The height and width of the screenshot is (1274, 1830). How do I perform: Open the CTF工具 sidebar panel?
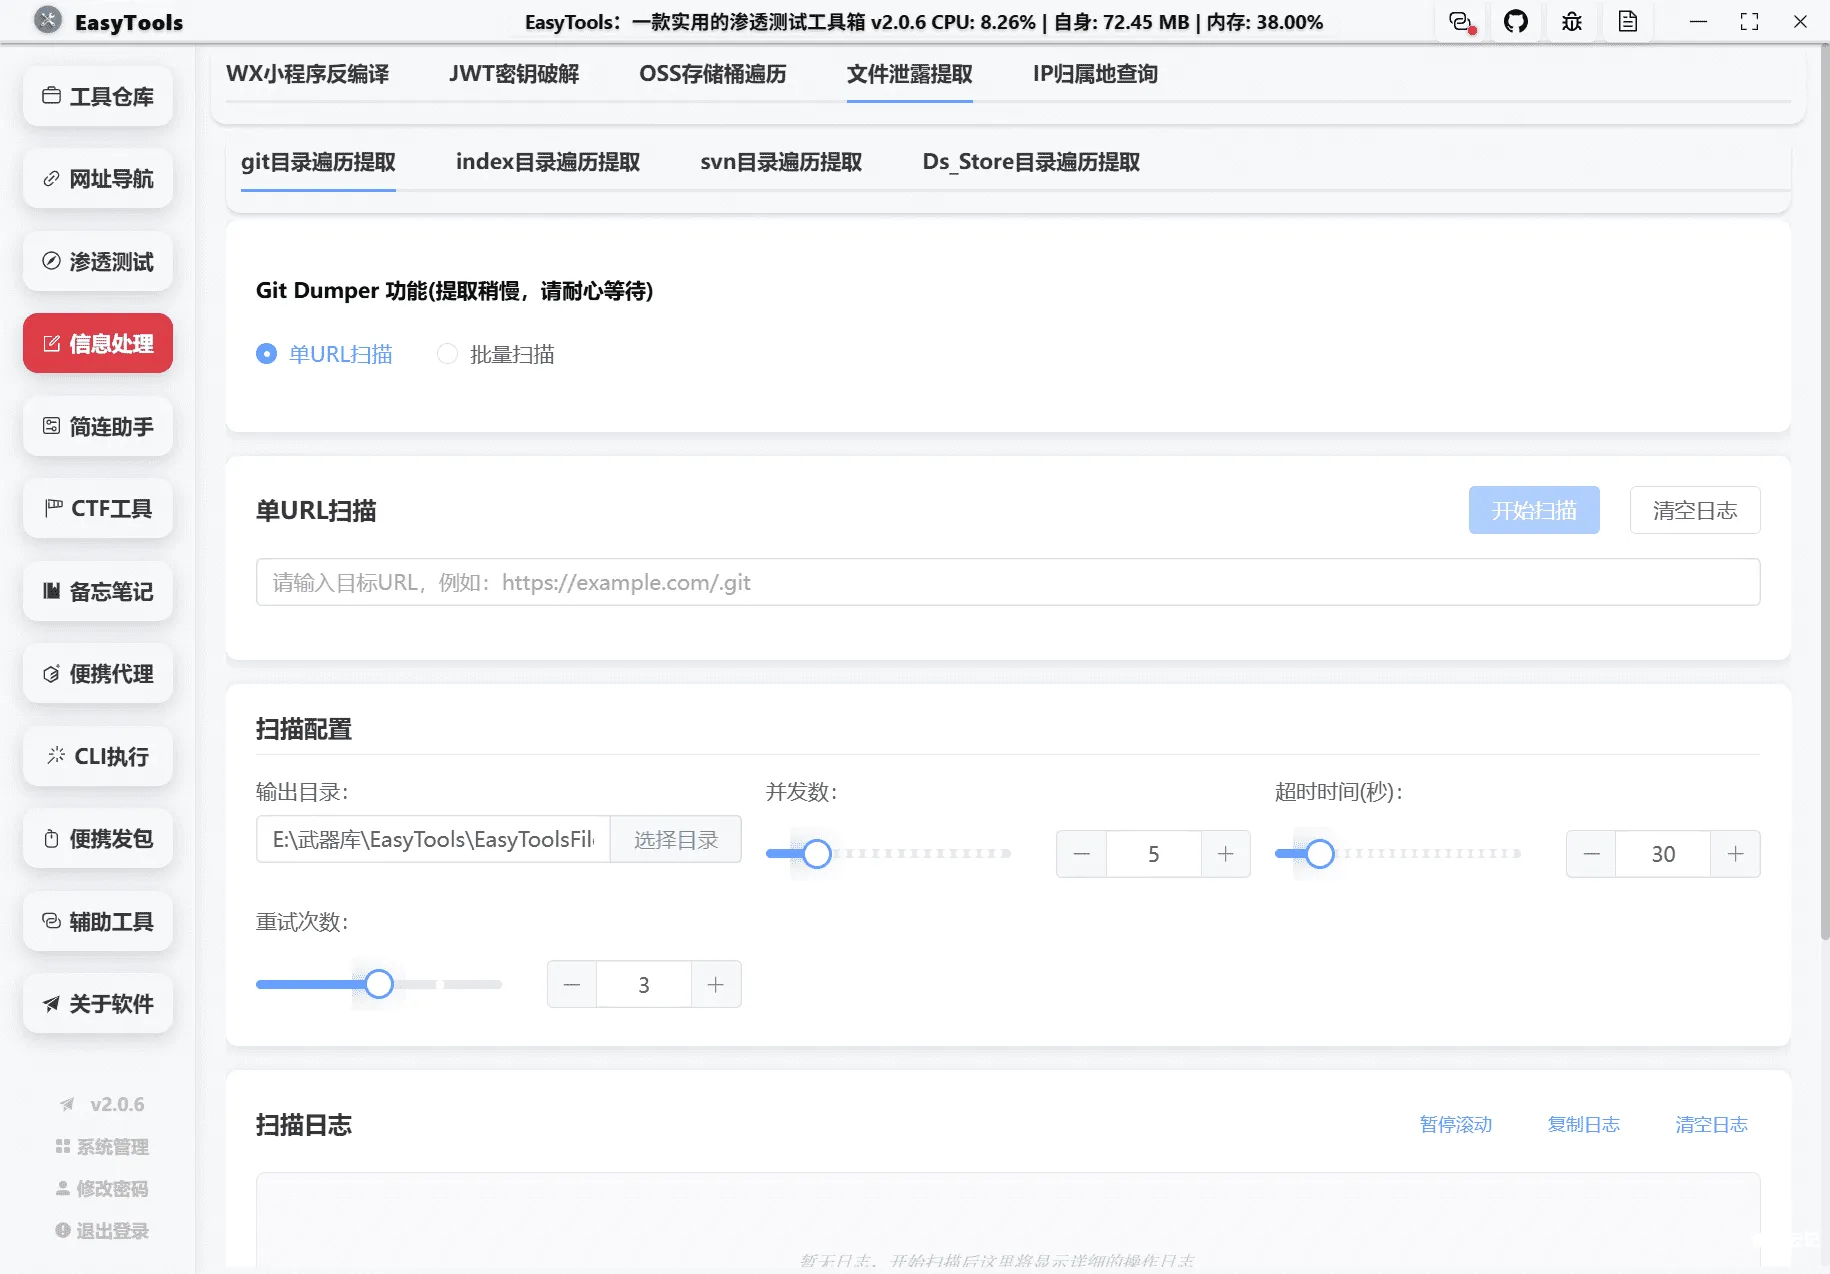point(97,508)
